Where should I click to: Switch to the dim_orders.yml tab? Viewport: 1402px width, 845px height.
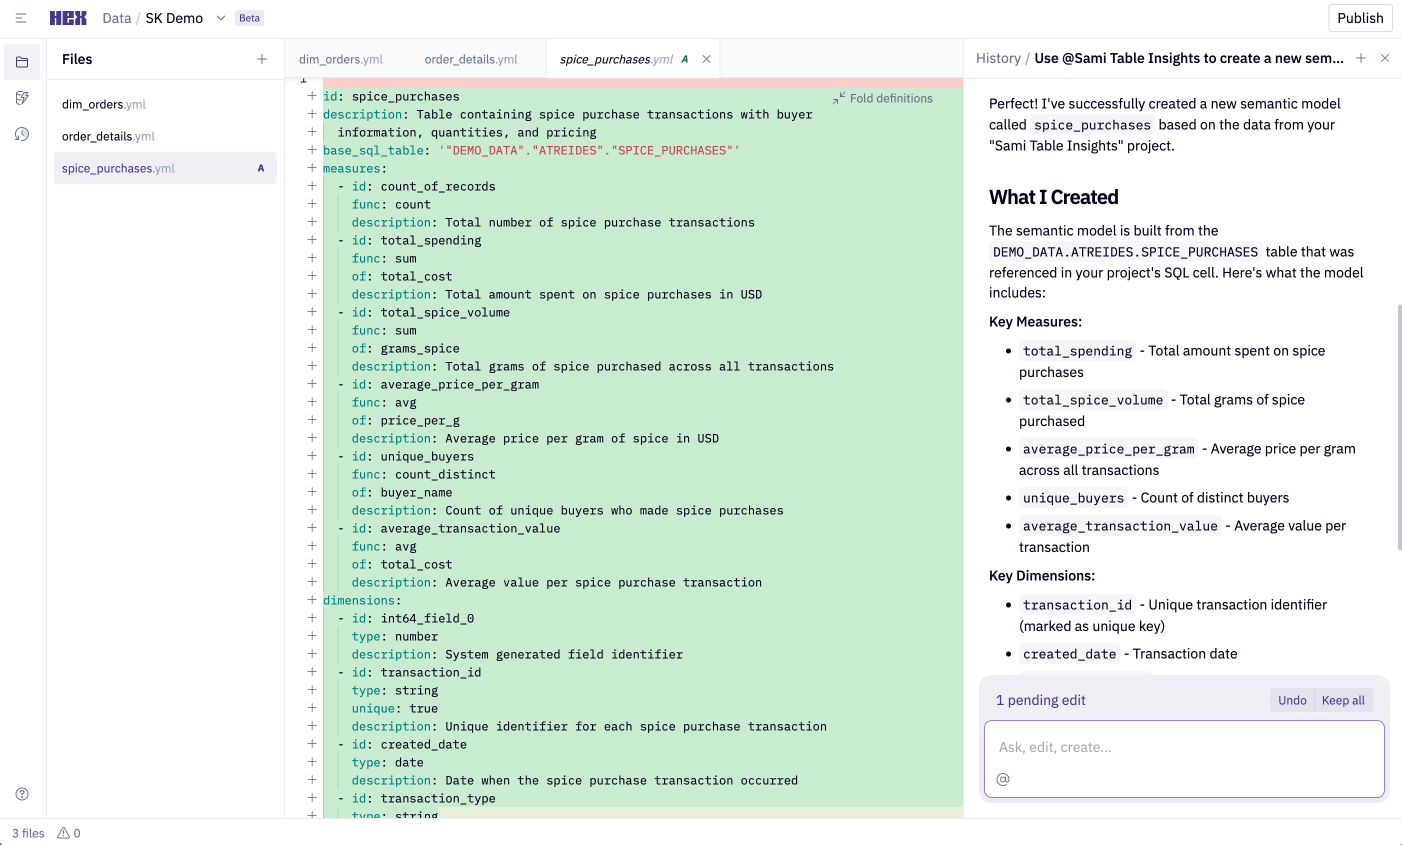(341, 59)
